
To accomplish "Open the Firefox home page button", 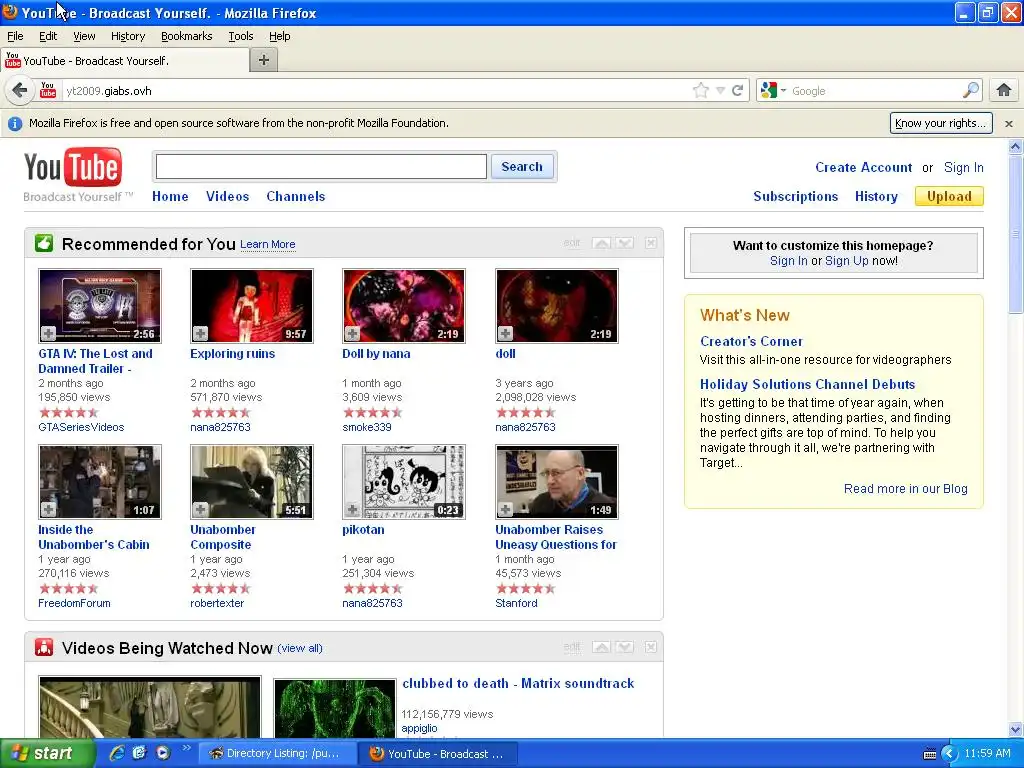I will tap(1004, 90).
